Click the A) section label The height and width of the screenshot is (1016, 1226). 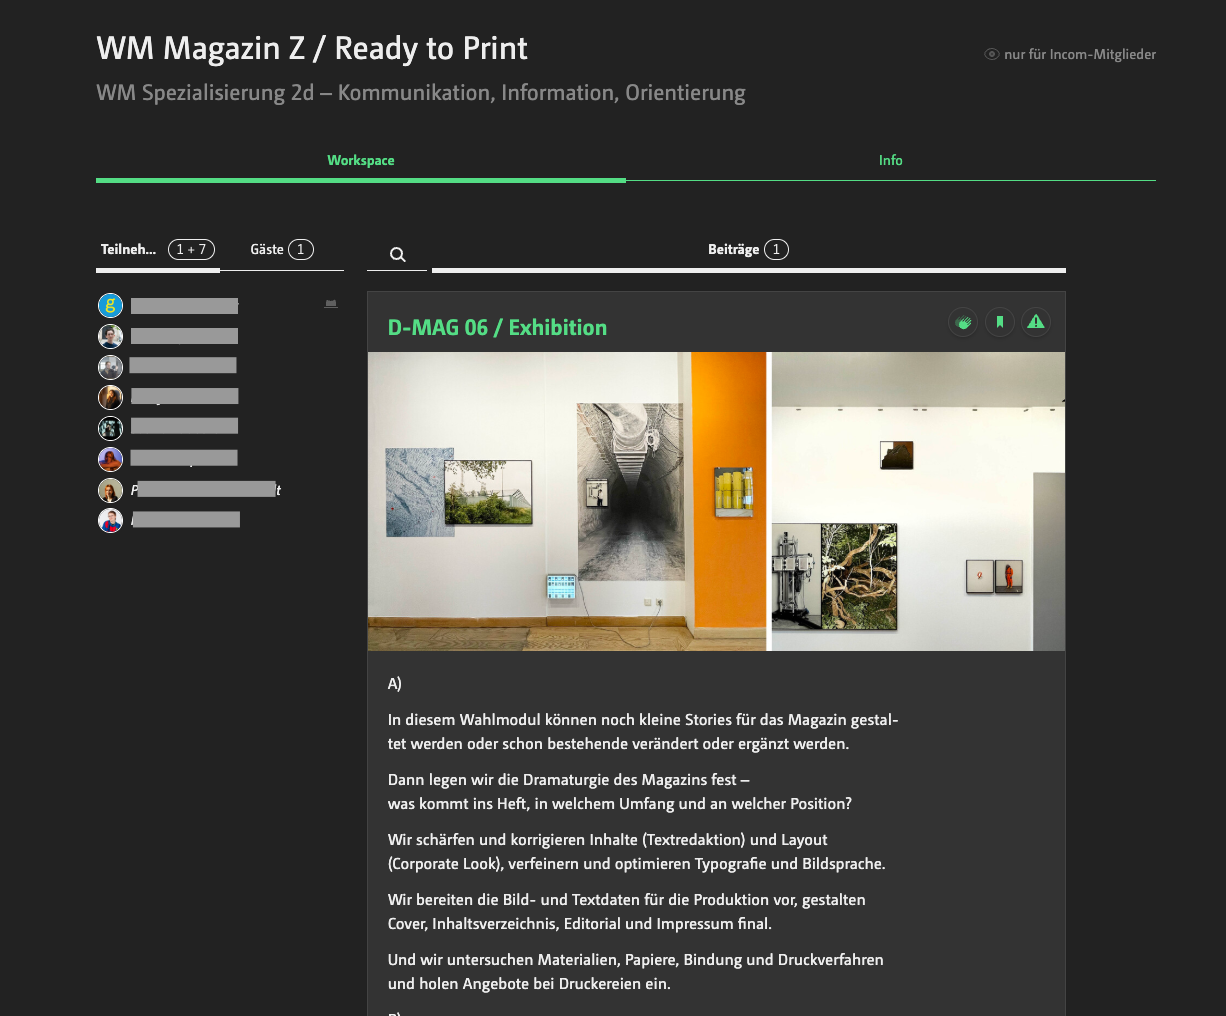395,684
